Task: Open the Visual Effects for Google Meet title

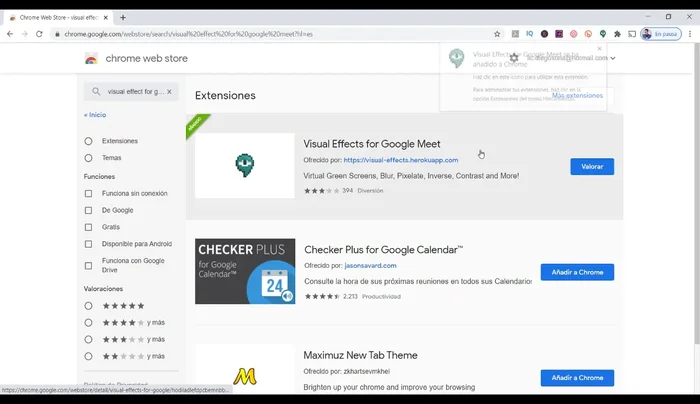Action: pos(372,144)
